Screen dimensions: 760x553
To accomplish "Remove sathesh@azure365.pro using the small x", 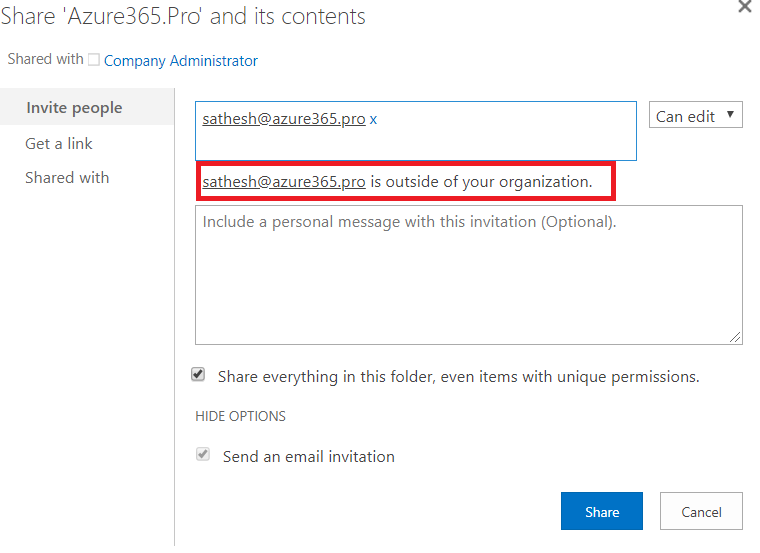I will coord(374,119).
